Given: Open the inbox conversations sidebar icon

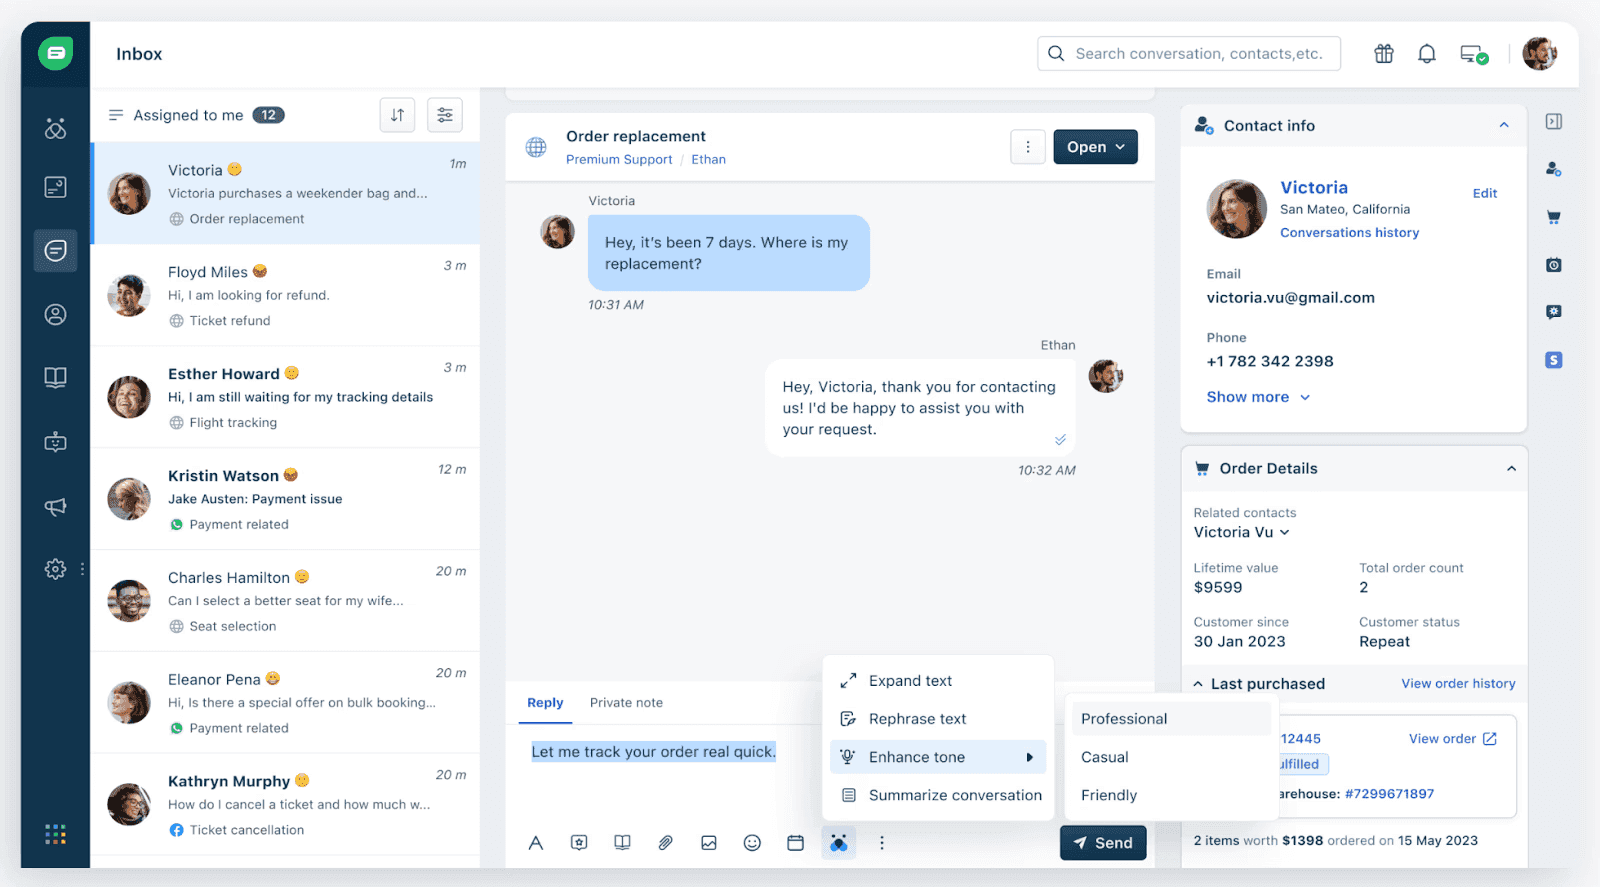Looking at the screenshot, I should coord(56,250).
